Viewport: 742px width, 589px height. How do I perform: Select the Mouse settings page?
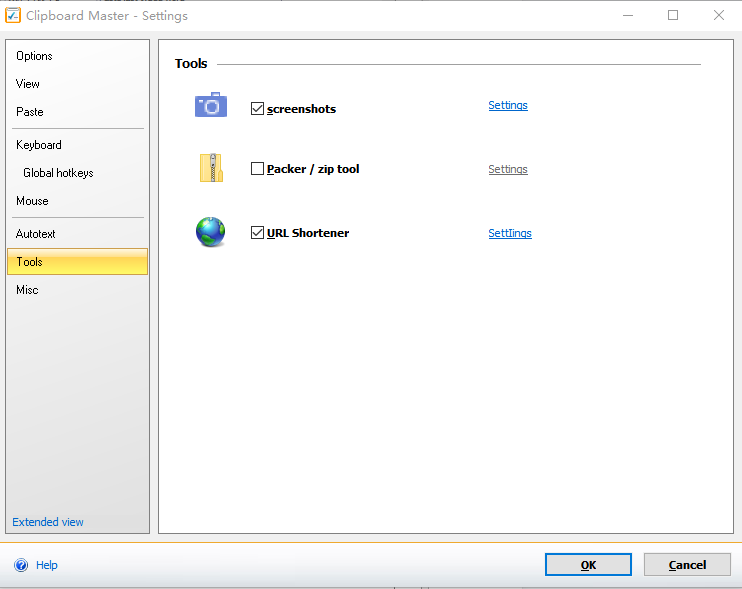pos(32,201)
